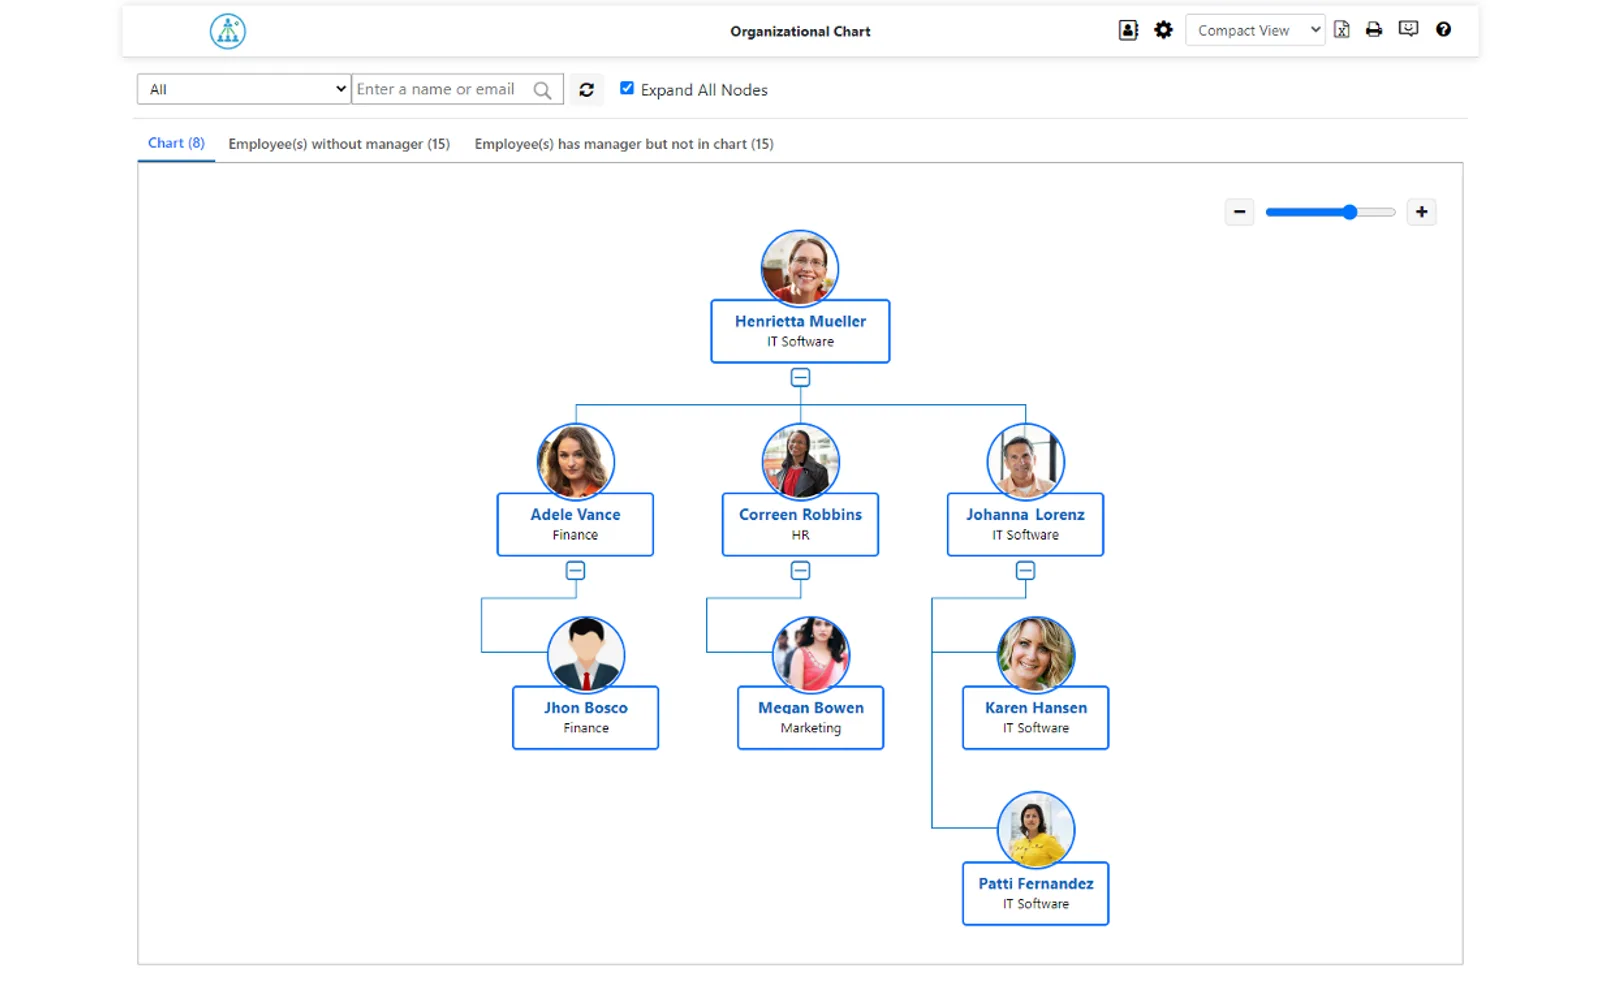
Task: Collapse Johanna Lorenz's subtree
Action: tap(1025, 570)
